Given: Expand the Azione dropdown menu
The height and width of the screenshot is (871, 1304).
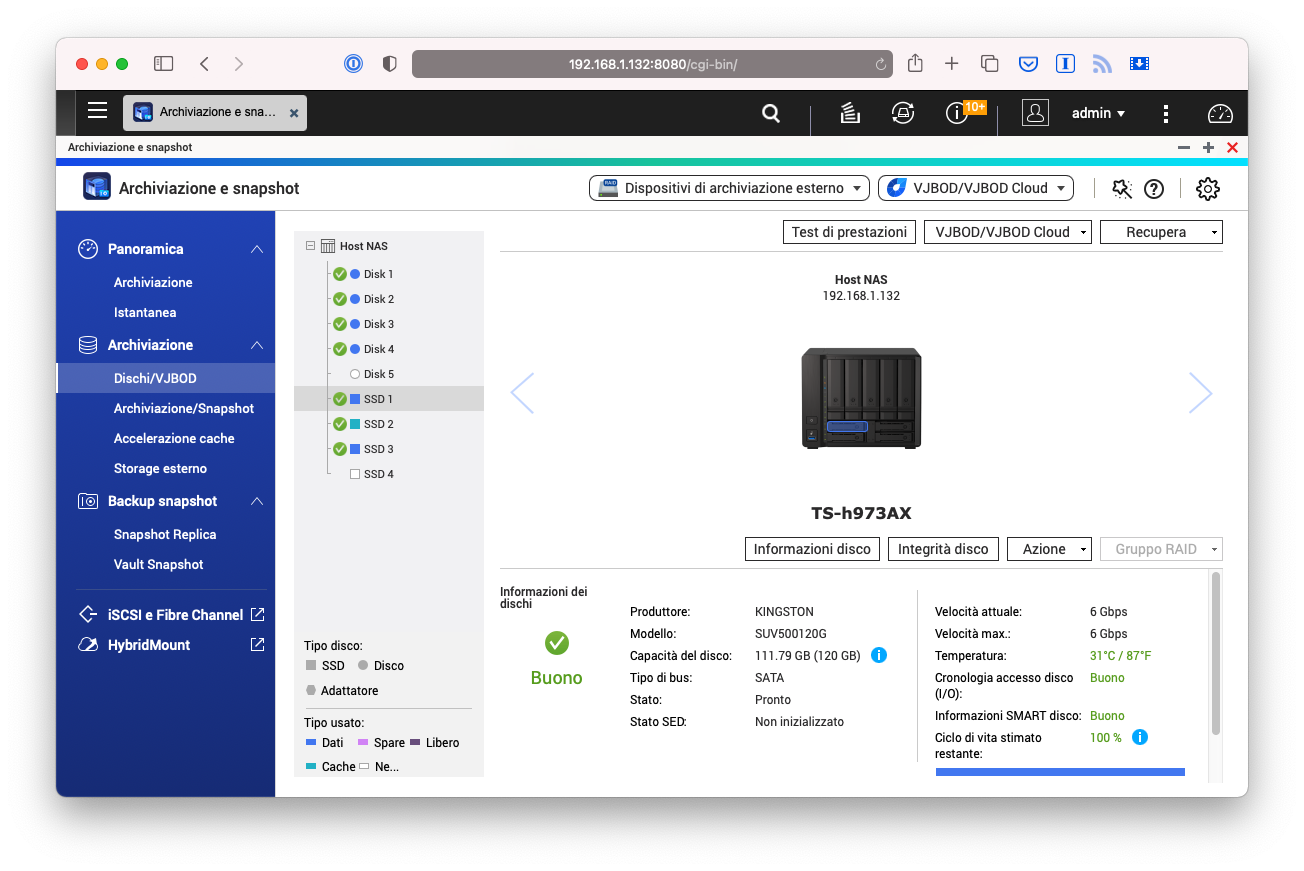Looking at the screenshot, I should [1049, 549].
